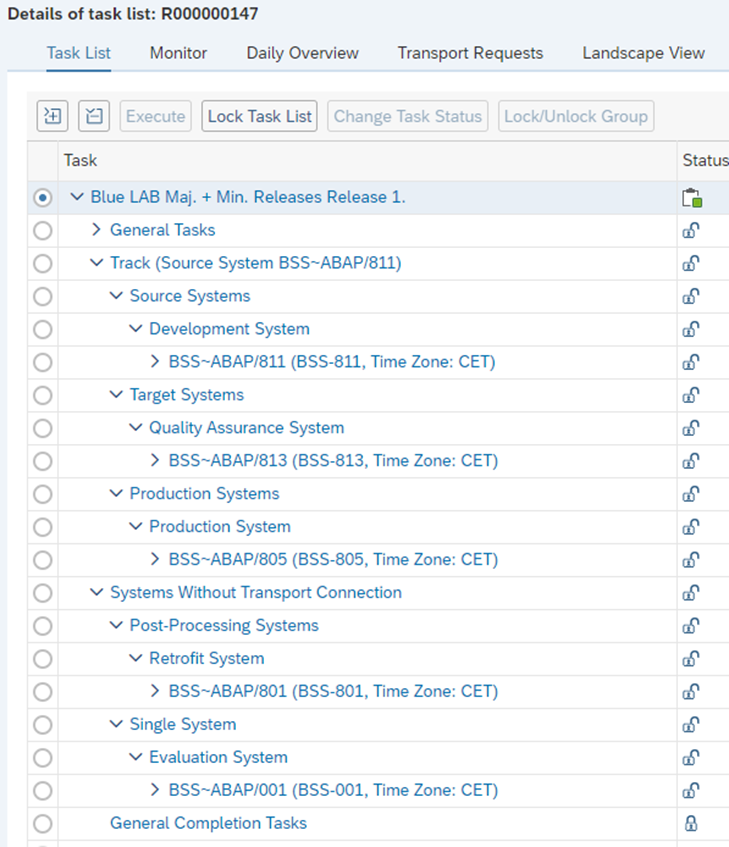The image size is (729, 847).
Task: Click the unlock status icon for Production Systems
Action: [x=690, y=494]
